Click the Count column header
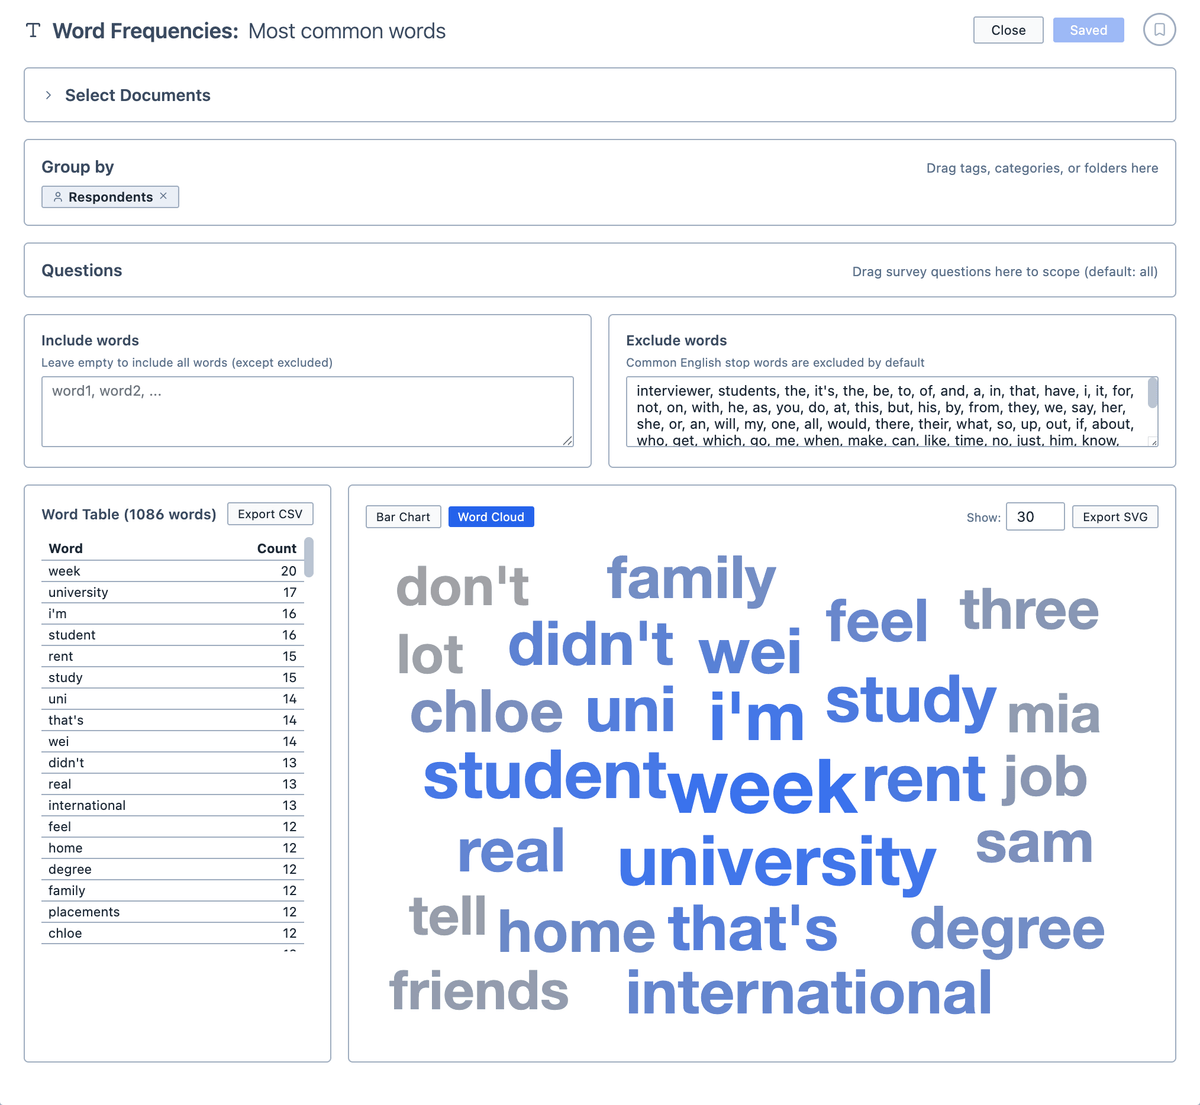1200x1105 pixels. pos(277,548)
